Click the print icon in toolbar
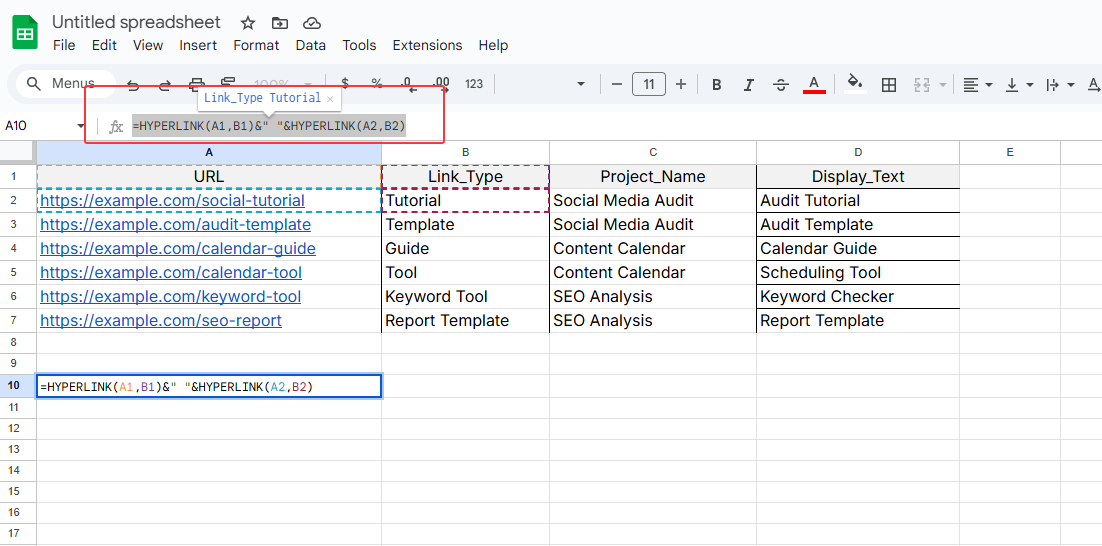 [x=197, y=85]
